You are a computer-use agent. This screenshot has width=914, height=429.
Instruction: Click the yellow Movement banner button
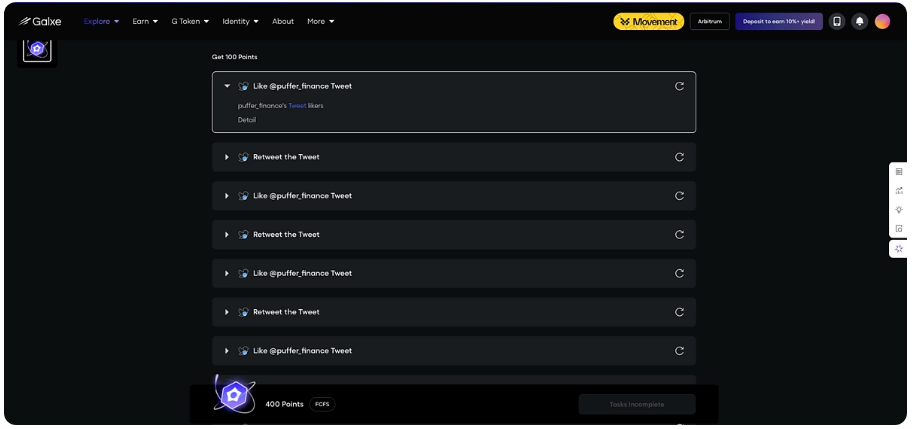(x=648, y=22)
